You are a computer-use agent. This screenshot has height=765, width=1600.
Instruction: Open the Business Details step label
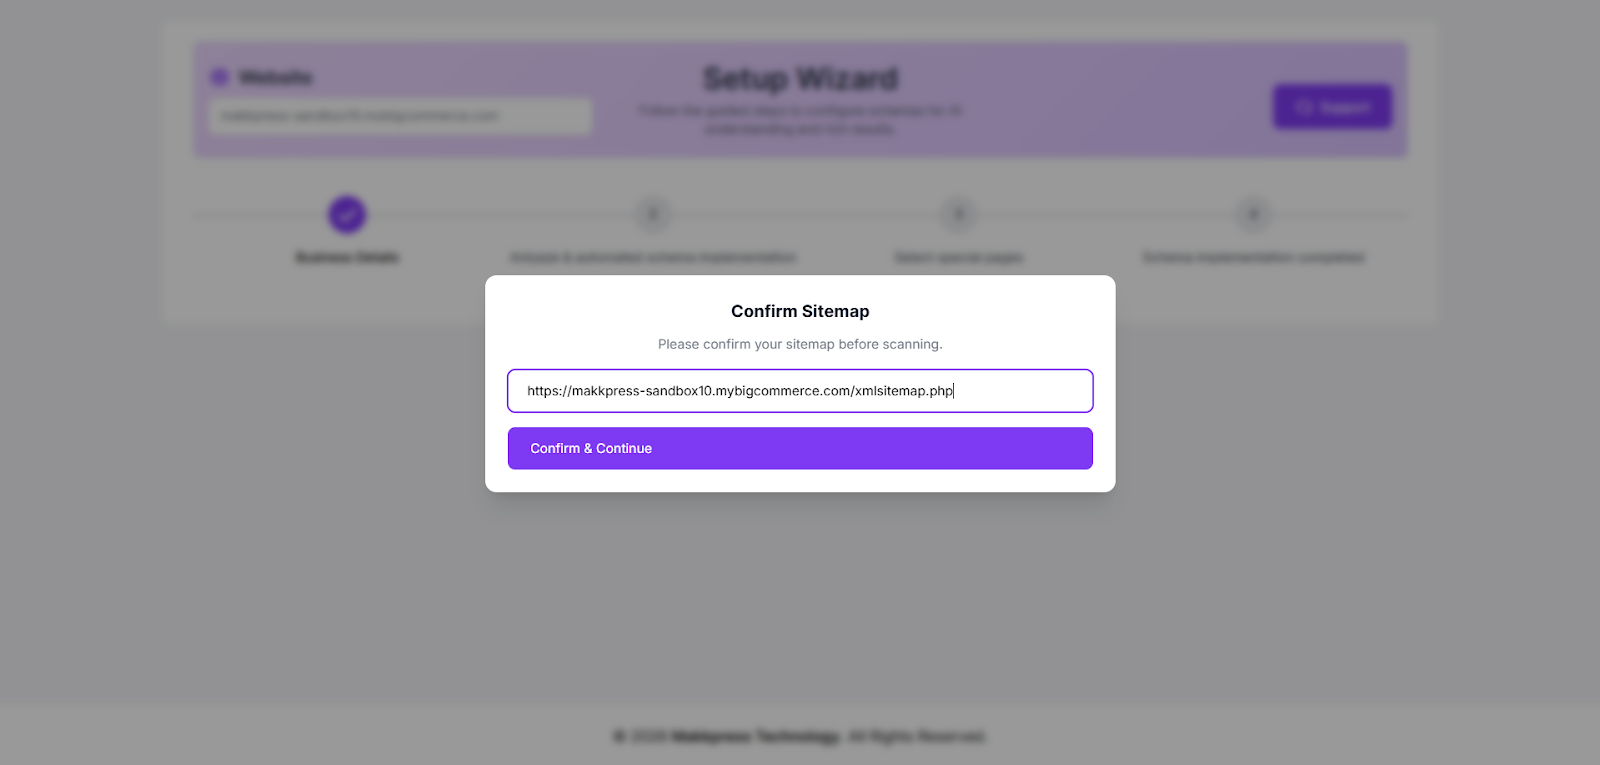pyautogui.click(x=347, y=258)
